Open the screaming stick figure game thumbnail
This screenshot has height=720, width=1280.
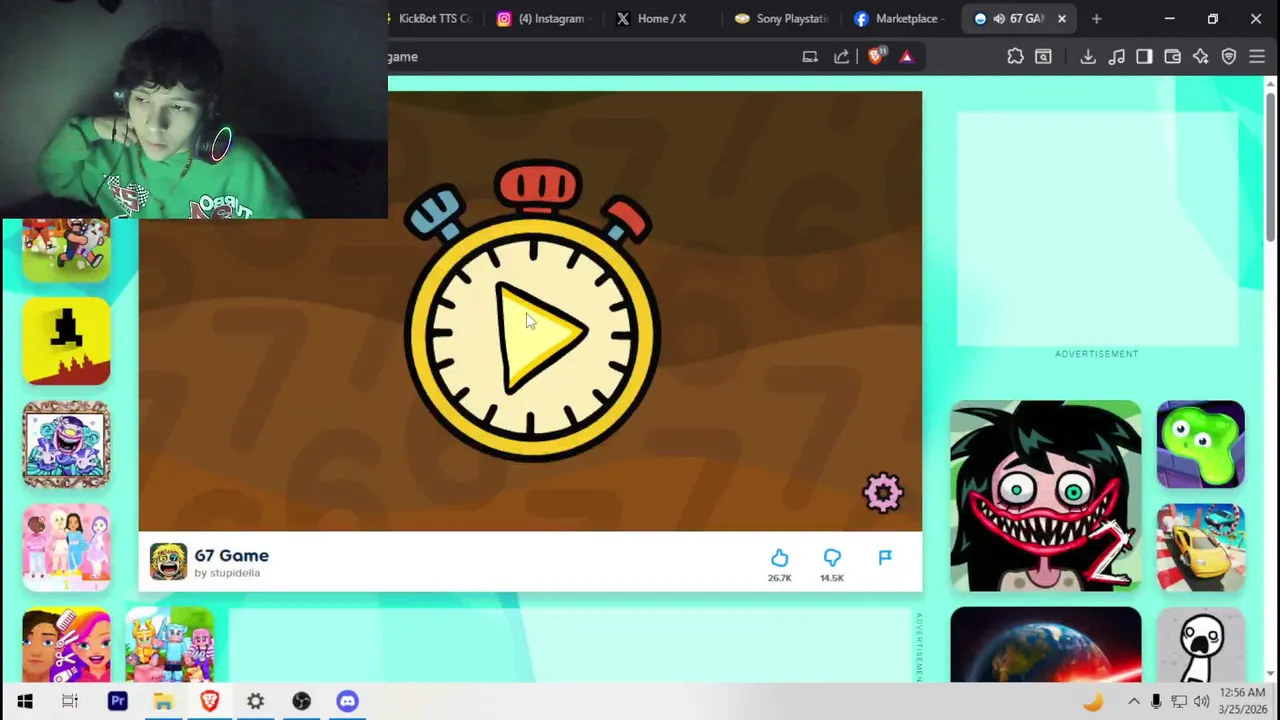coord(1200,645)
